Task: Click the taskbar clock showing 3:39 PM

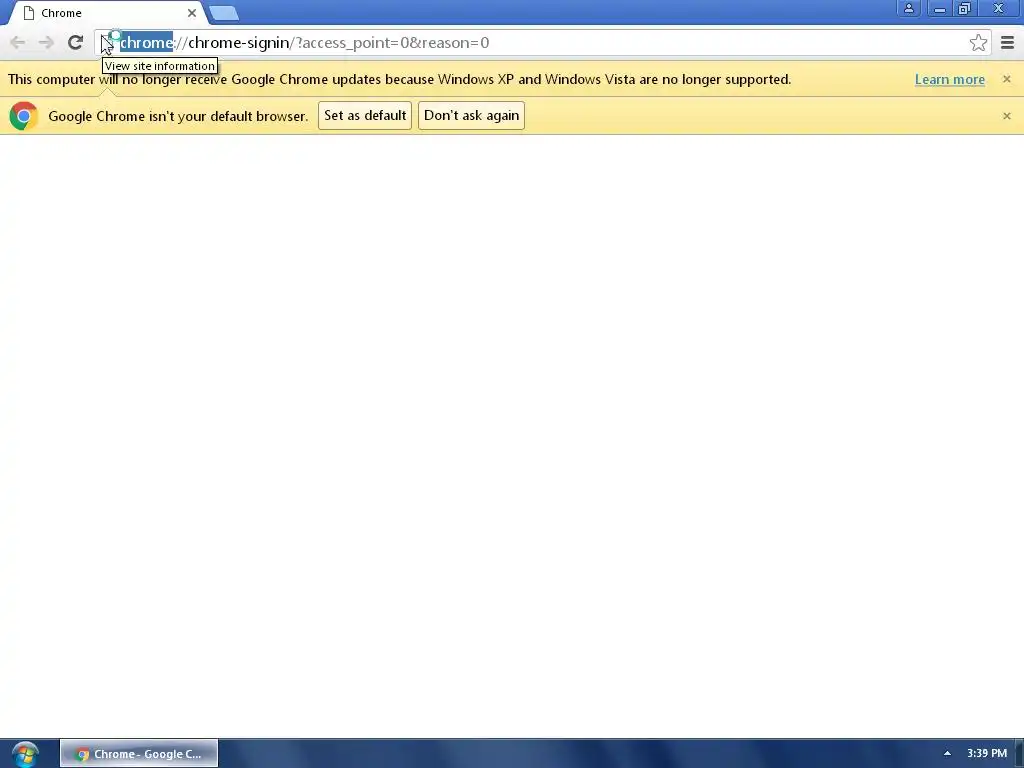Action: [987, 754]
